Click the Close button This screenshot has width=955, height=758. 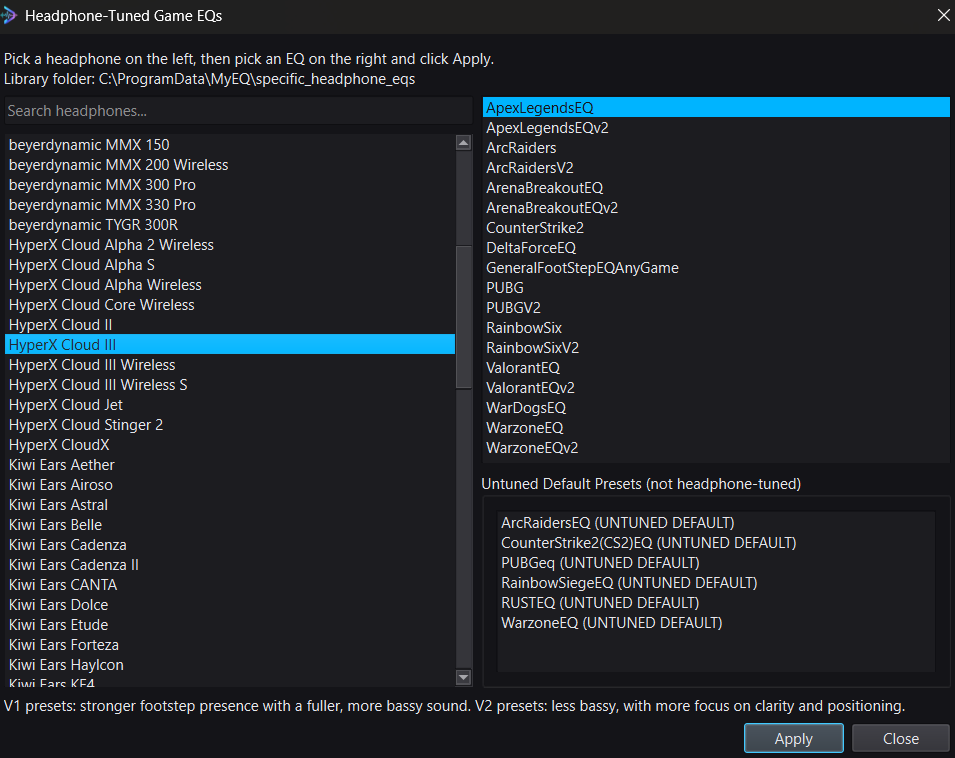click(900, 739)
